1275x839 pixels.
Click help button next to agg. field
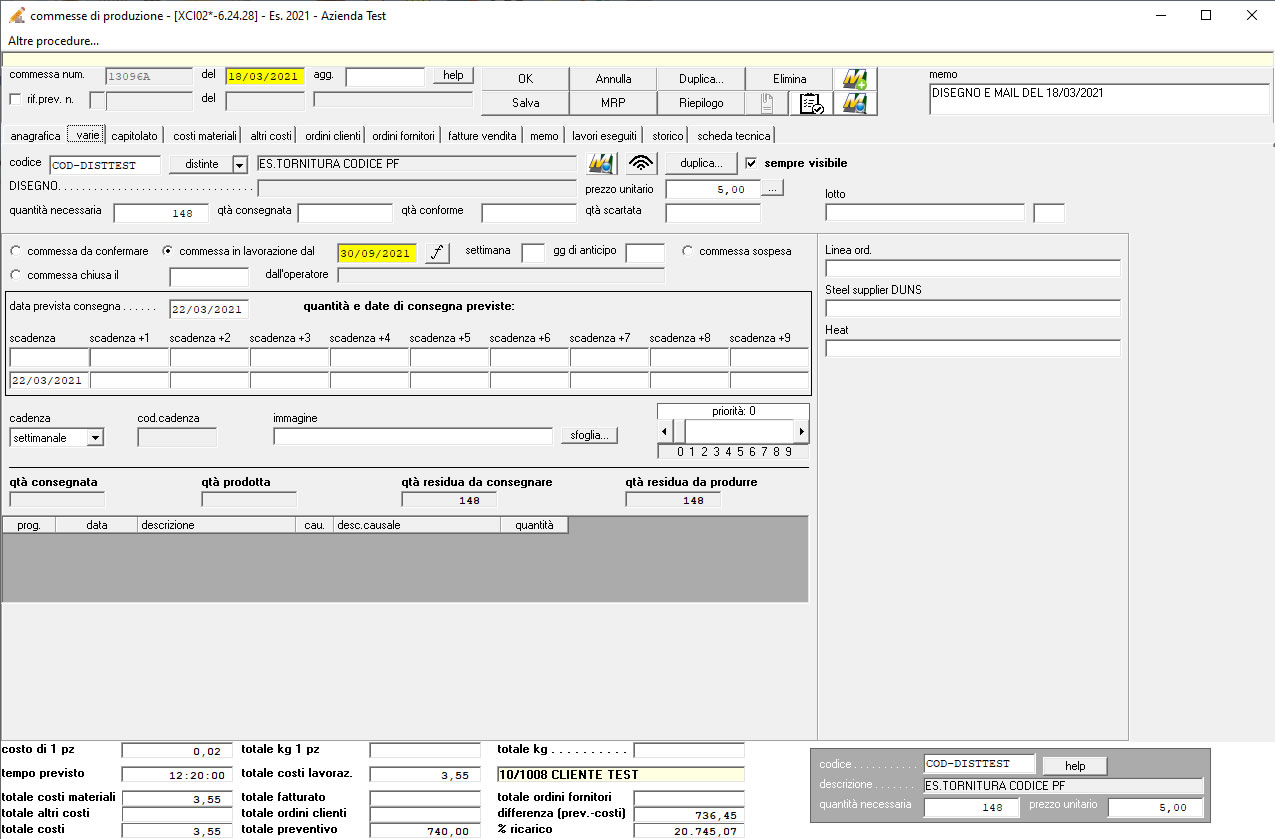pyautogui.click(x=453, y=76)
